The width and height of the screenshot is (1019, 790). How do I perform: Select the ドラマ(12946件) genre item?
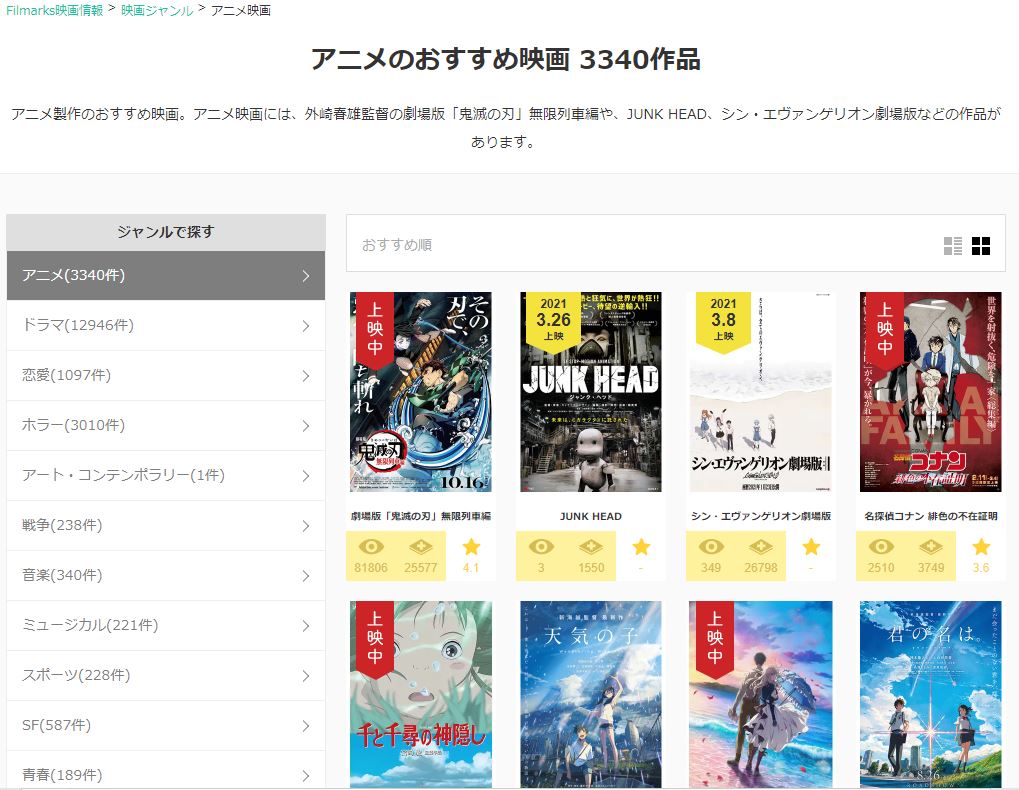click(166, 325)
